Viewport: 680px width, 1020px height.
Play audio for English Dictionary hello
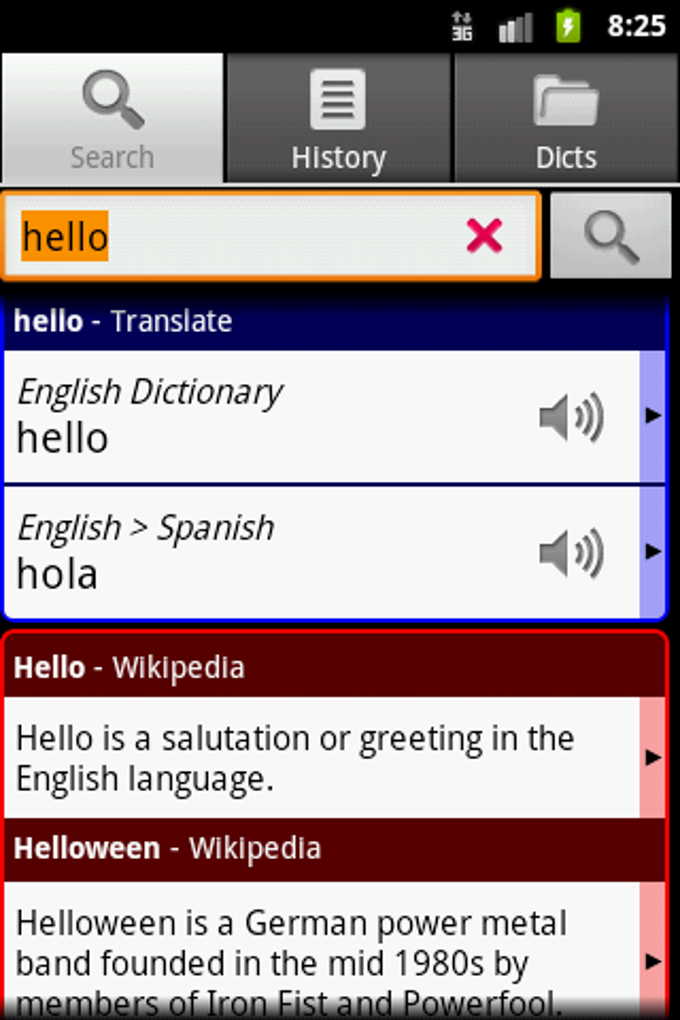(571, 417)
